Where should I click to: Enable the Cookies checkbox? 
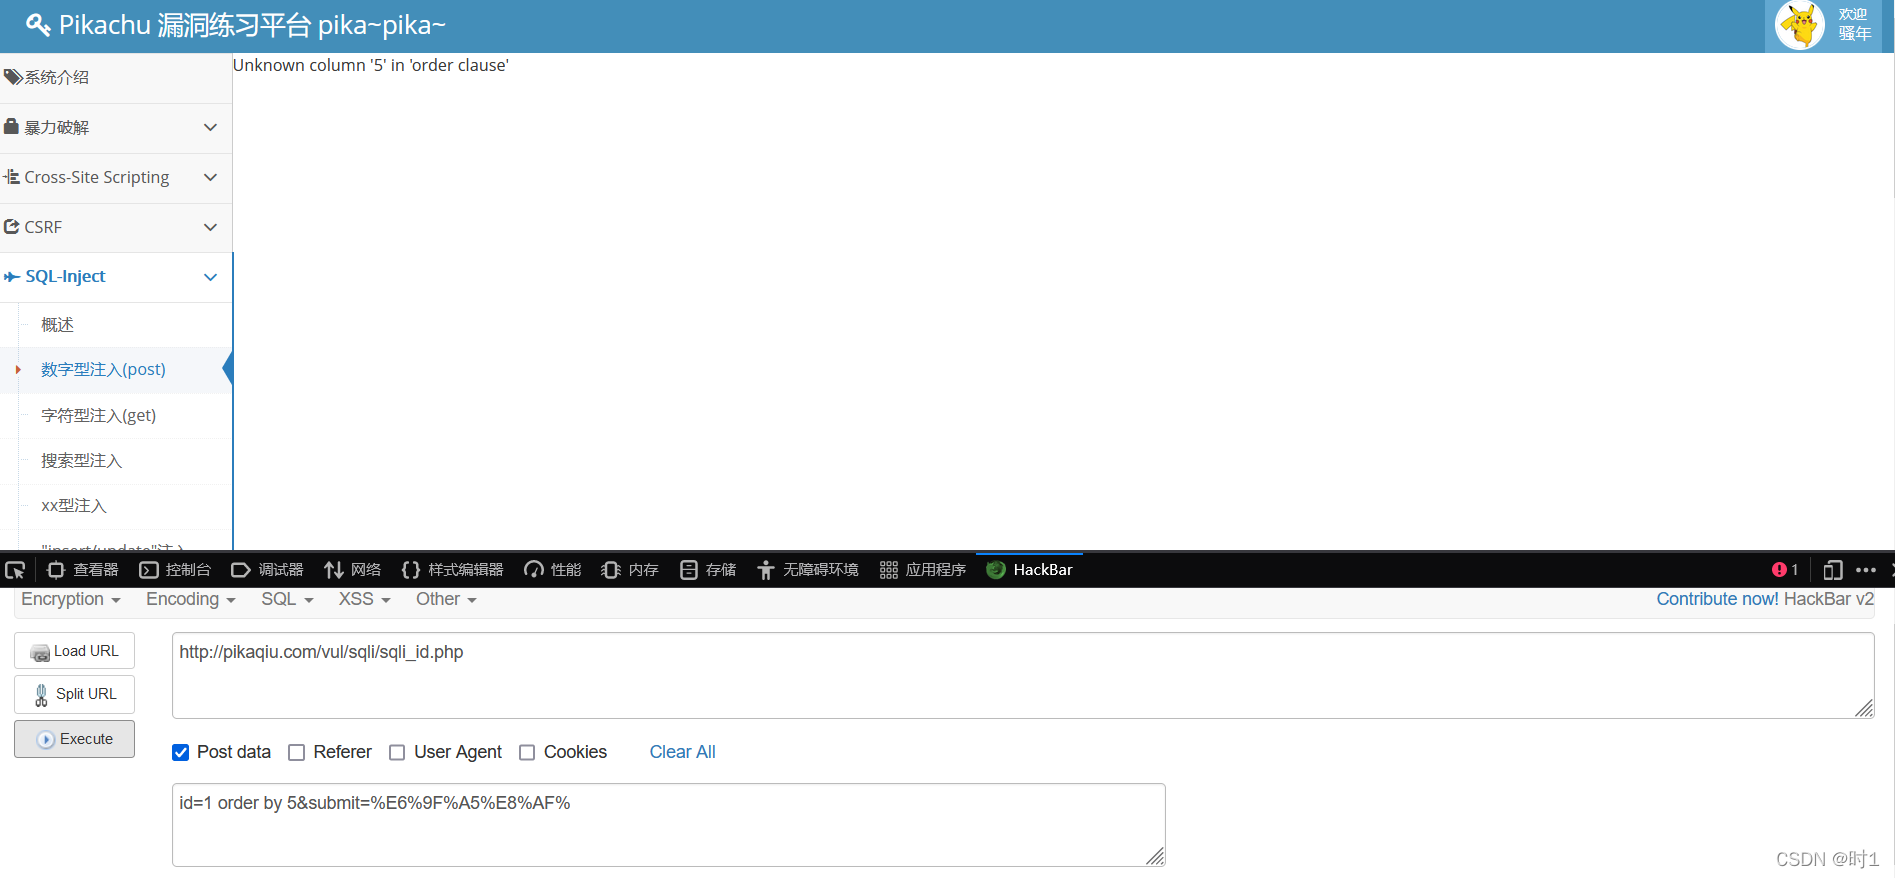point(527,753)
